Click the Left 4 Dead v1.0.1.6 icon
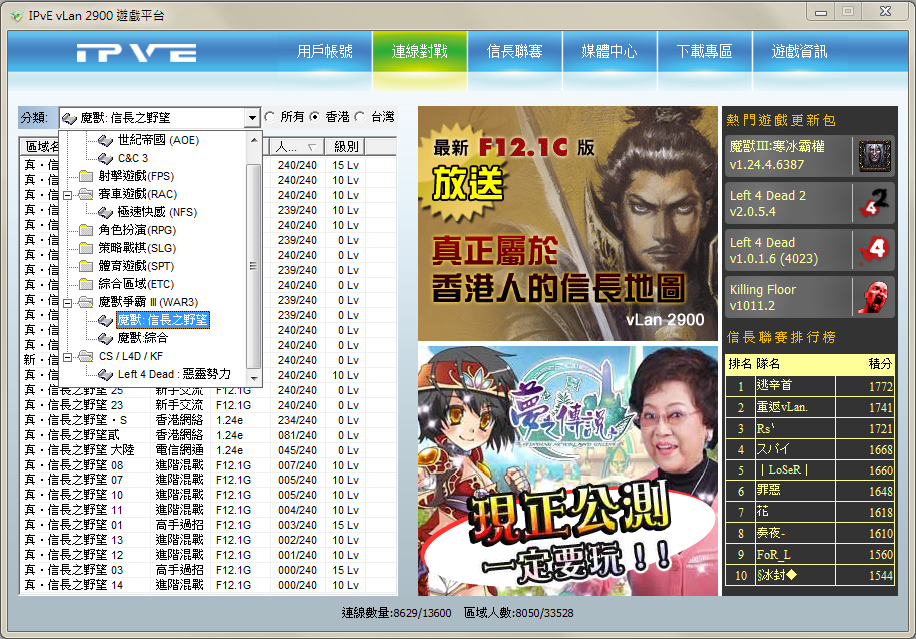The width and height of the screenshot is (916, 639). click(x=875, y=250)
